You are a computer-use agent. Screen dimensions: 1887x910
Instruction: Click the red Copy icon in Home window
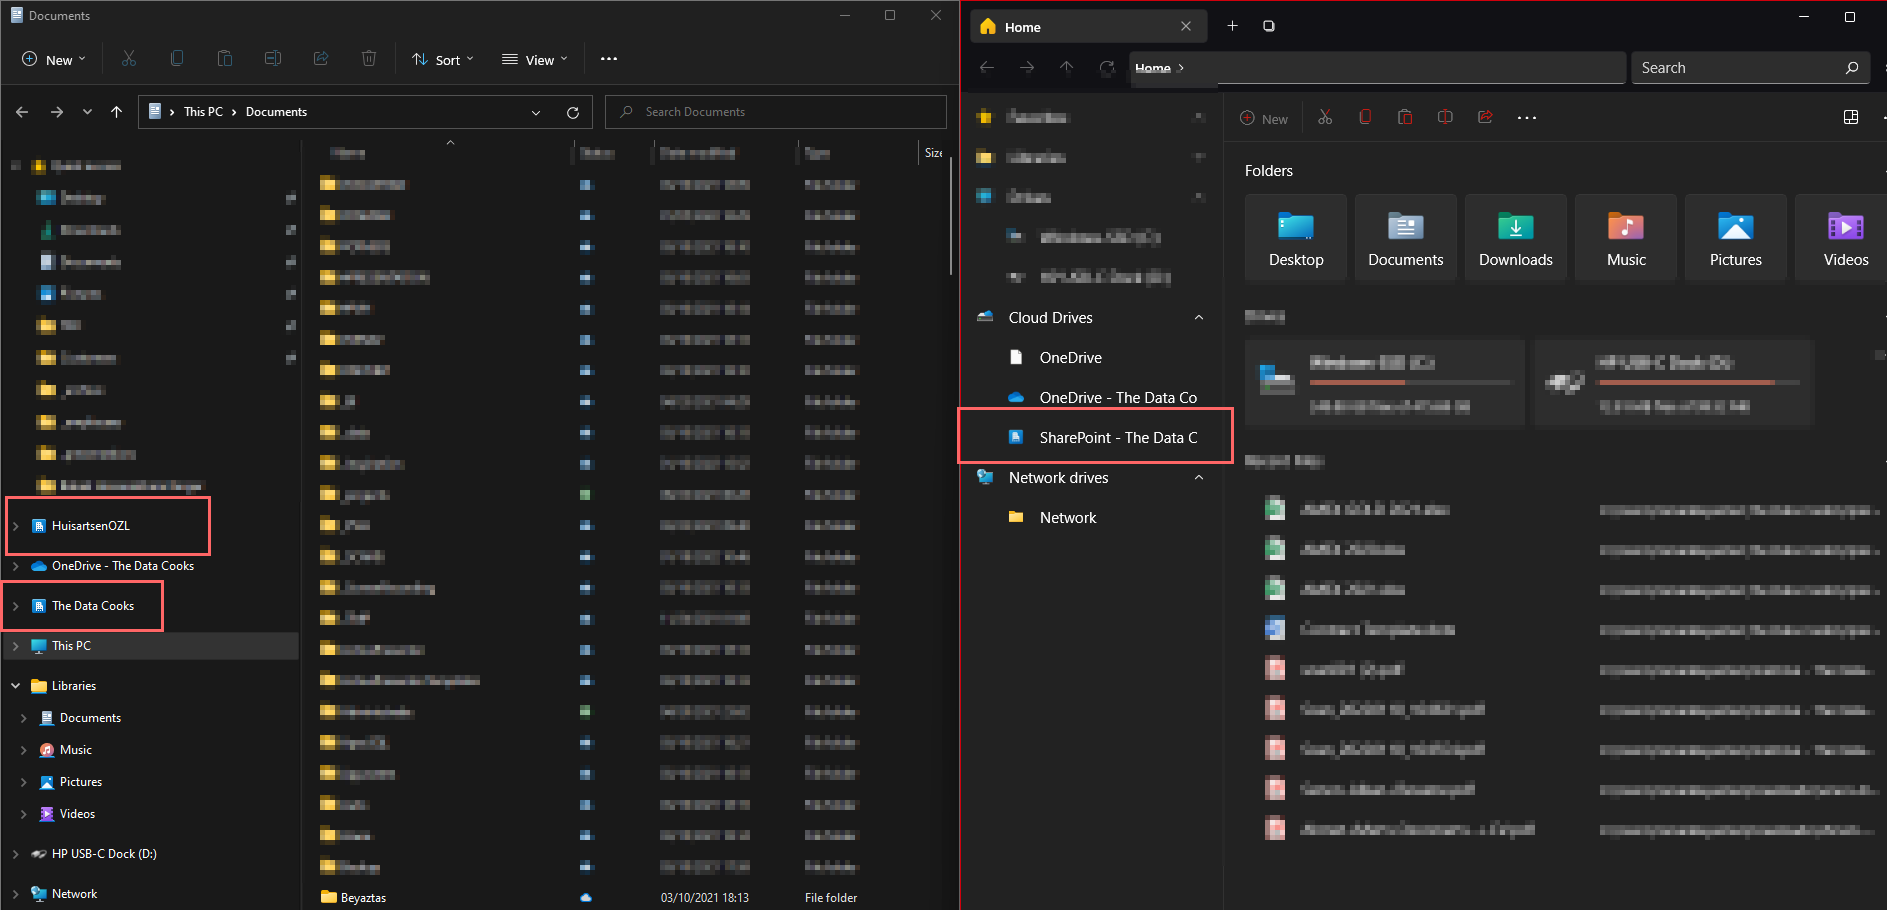1365,118
